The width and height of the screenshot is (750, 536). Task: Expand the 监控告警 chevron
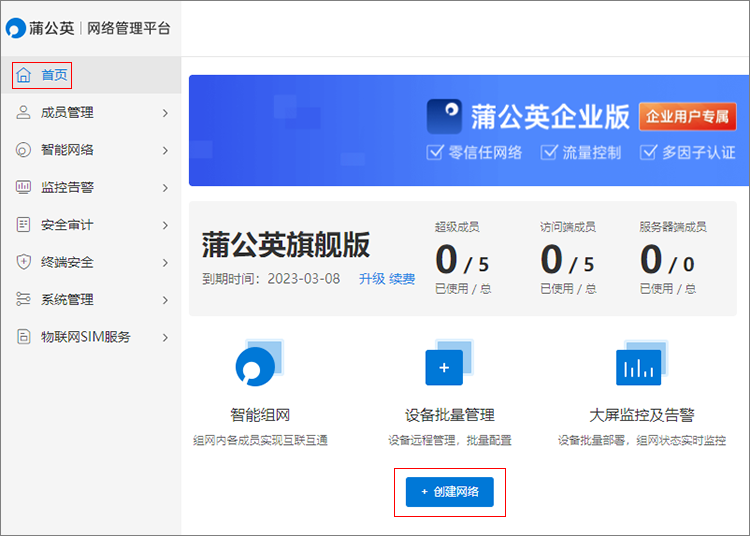[165, 187]
